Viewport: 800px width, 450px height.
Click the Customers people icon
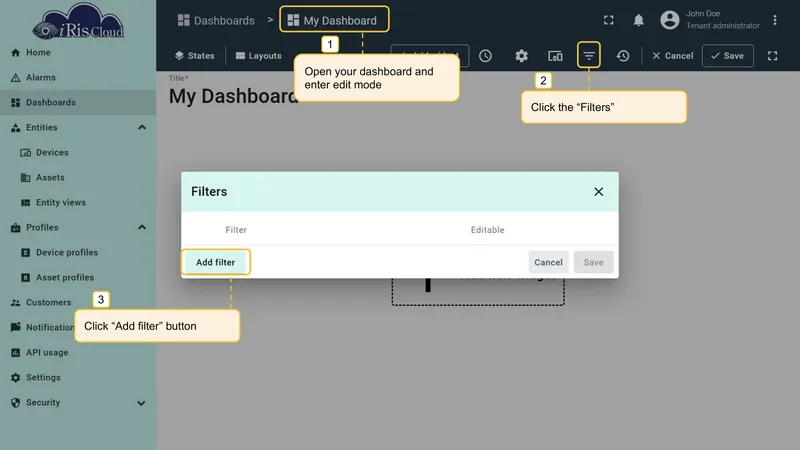(15, 303)
